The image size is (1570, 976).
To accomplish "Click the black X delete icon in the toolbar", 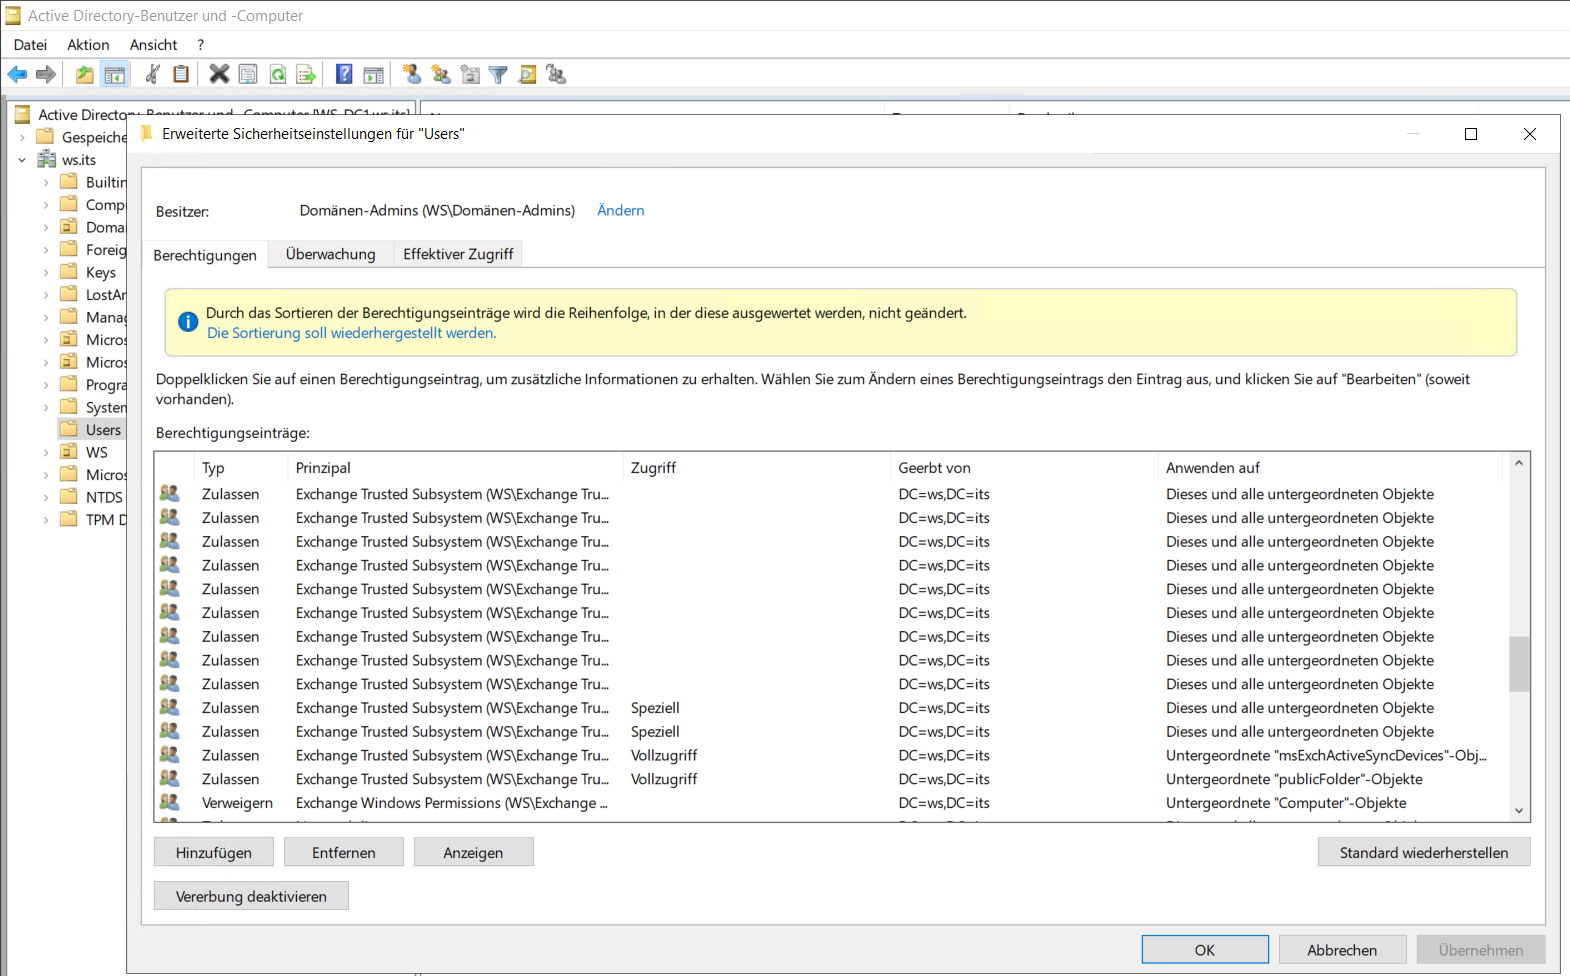I will (x=219, y=74).
